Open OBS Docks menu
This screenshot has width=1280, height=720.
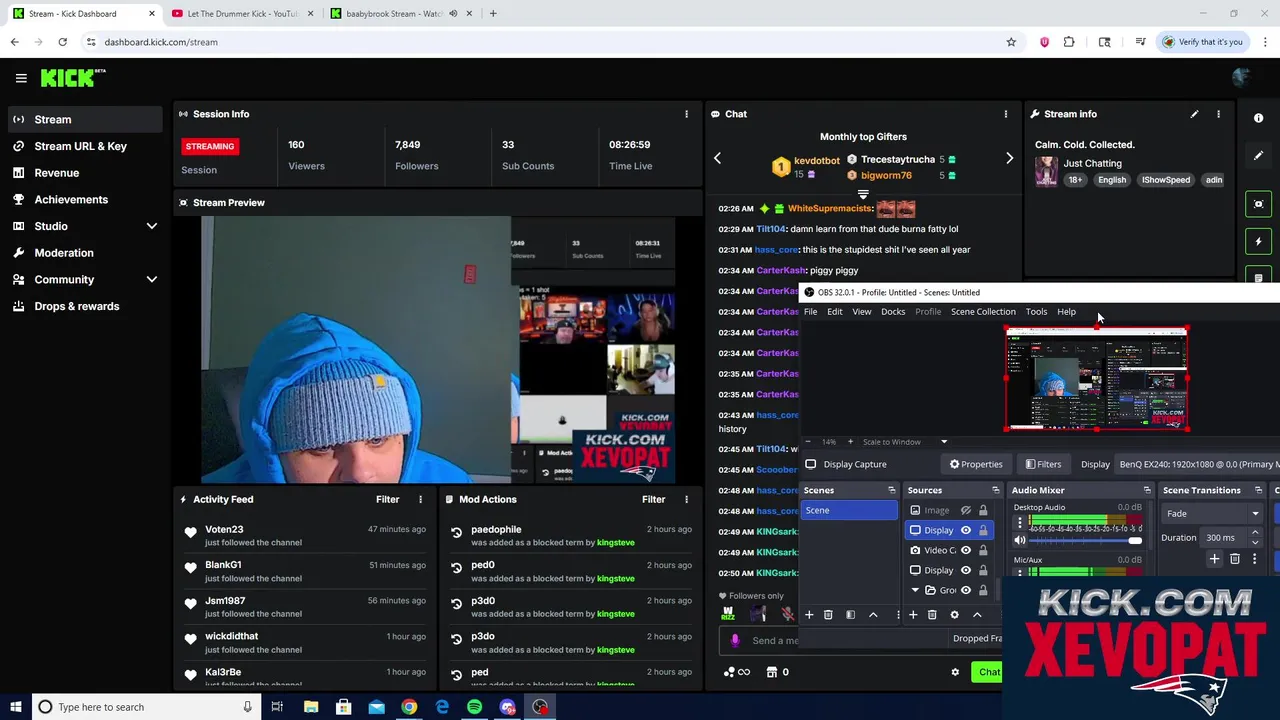(x=893, y=312)
